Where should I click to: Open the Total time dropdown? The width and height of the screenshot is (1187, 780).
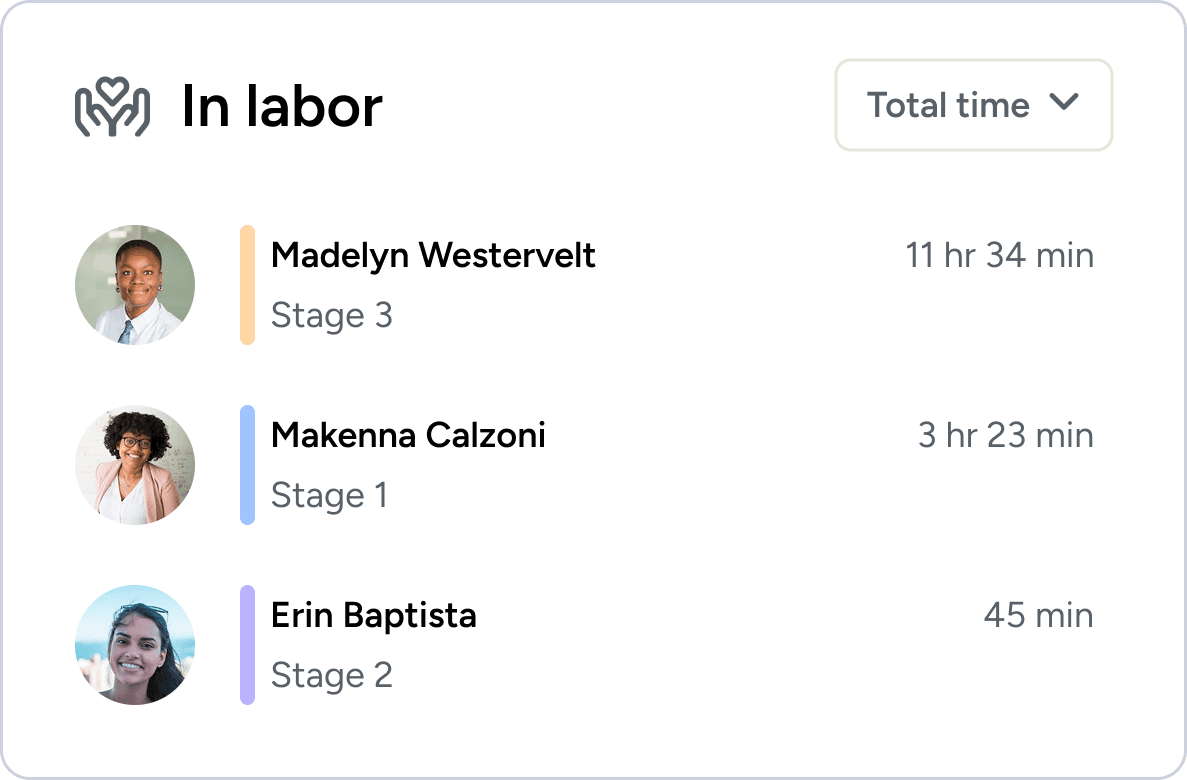(x=972, y=105)
